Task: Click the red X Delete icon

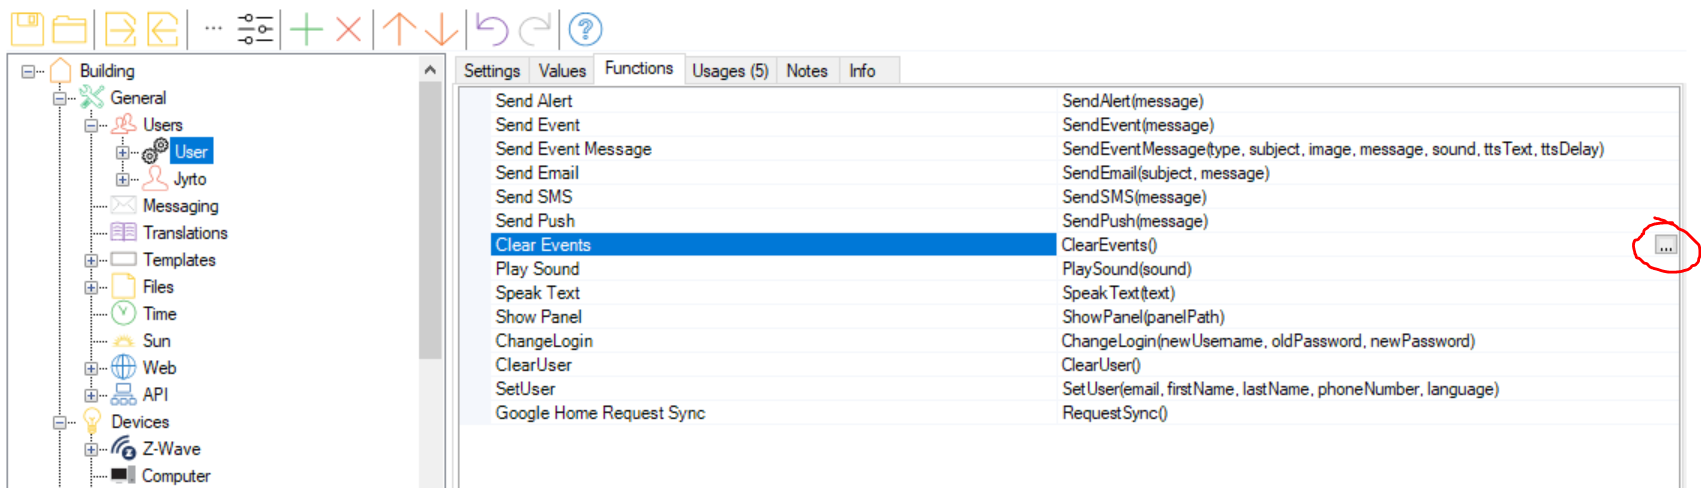Action: pos(348,29)
